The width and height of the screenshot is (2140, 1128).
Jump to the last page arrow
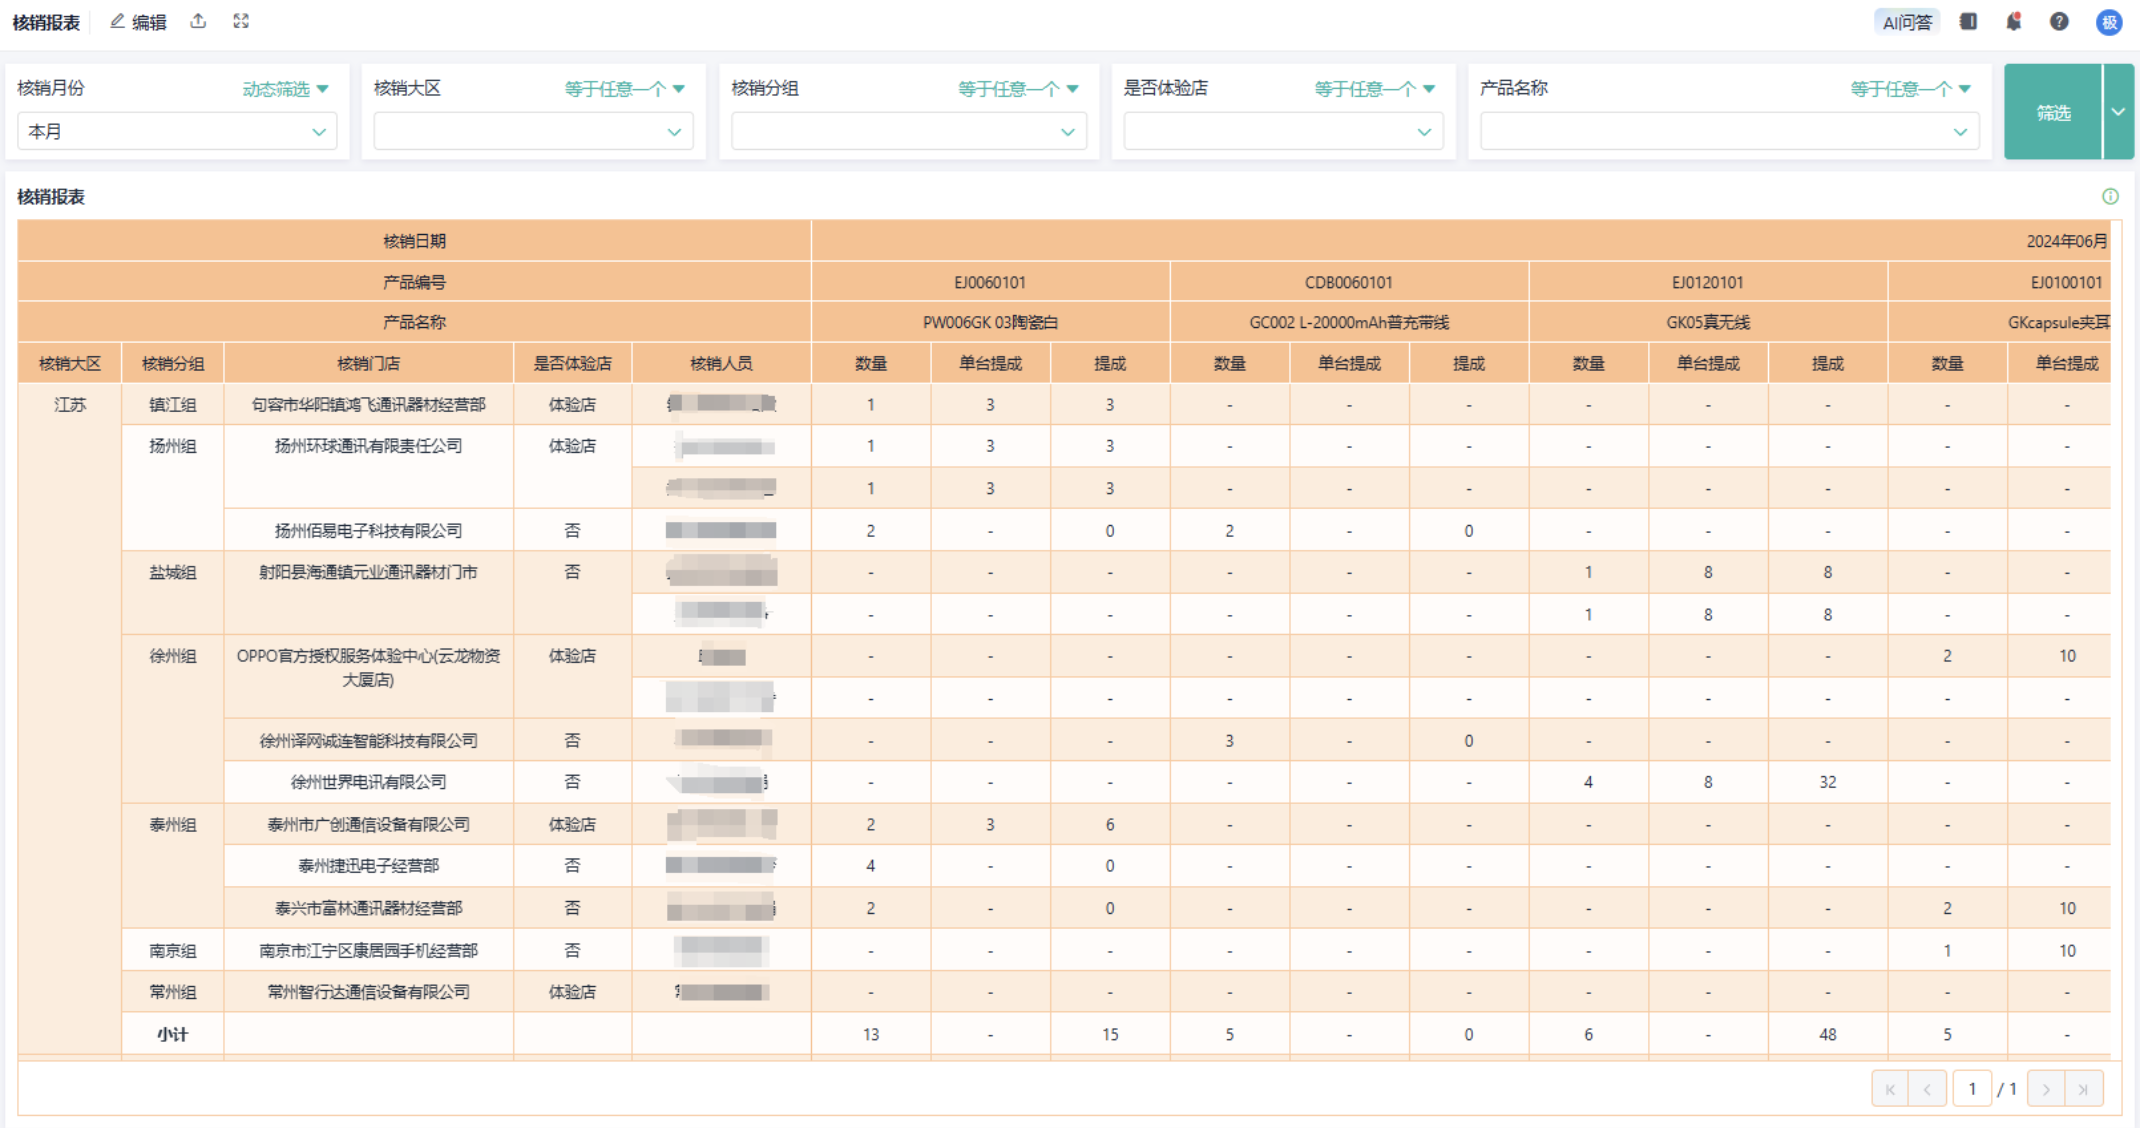[x=2083, y=1089]
